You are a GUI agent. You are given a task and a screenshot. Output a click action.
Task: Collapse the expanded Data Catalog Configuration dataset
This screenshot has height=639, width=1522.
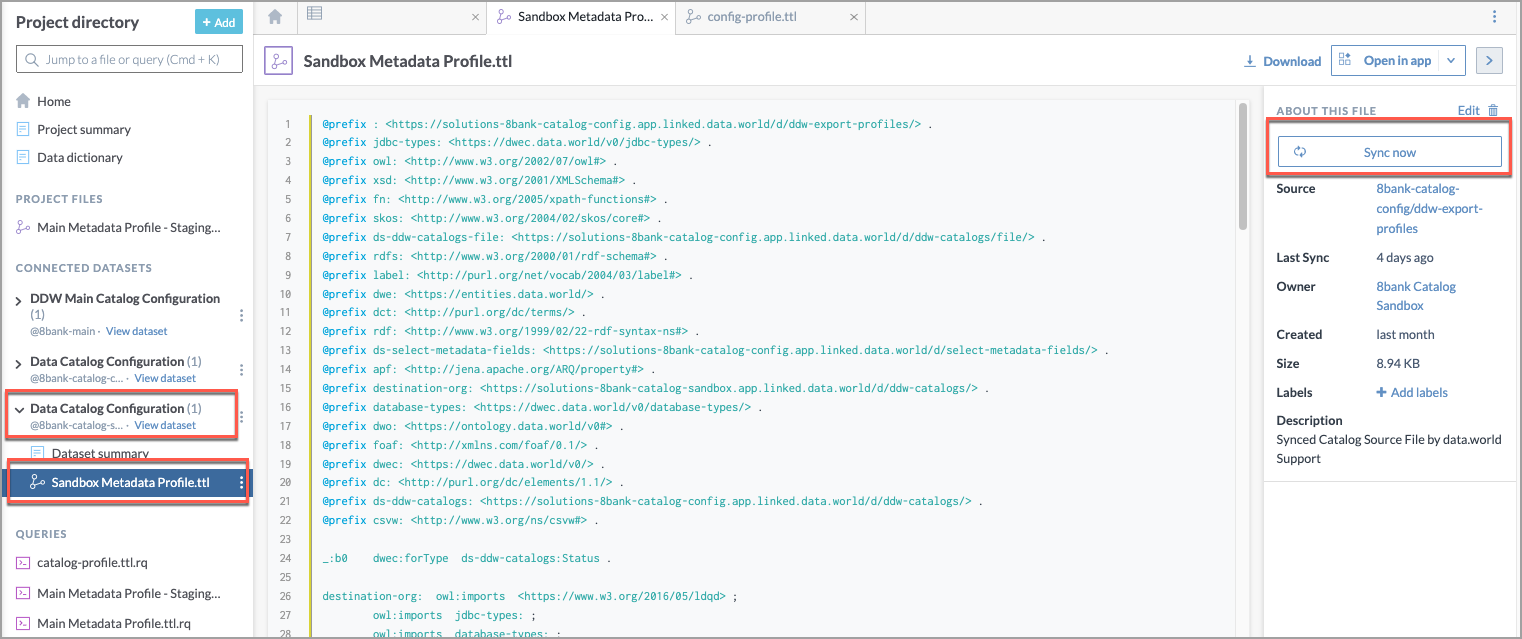point(18,408)
